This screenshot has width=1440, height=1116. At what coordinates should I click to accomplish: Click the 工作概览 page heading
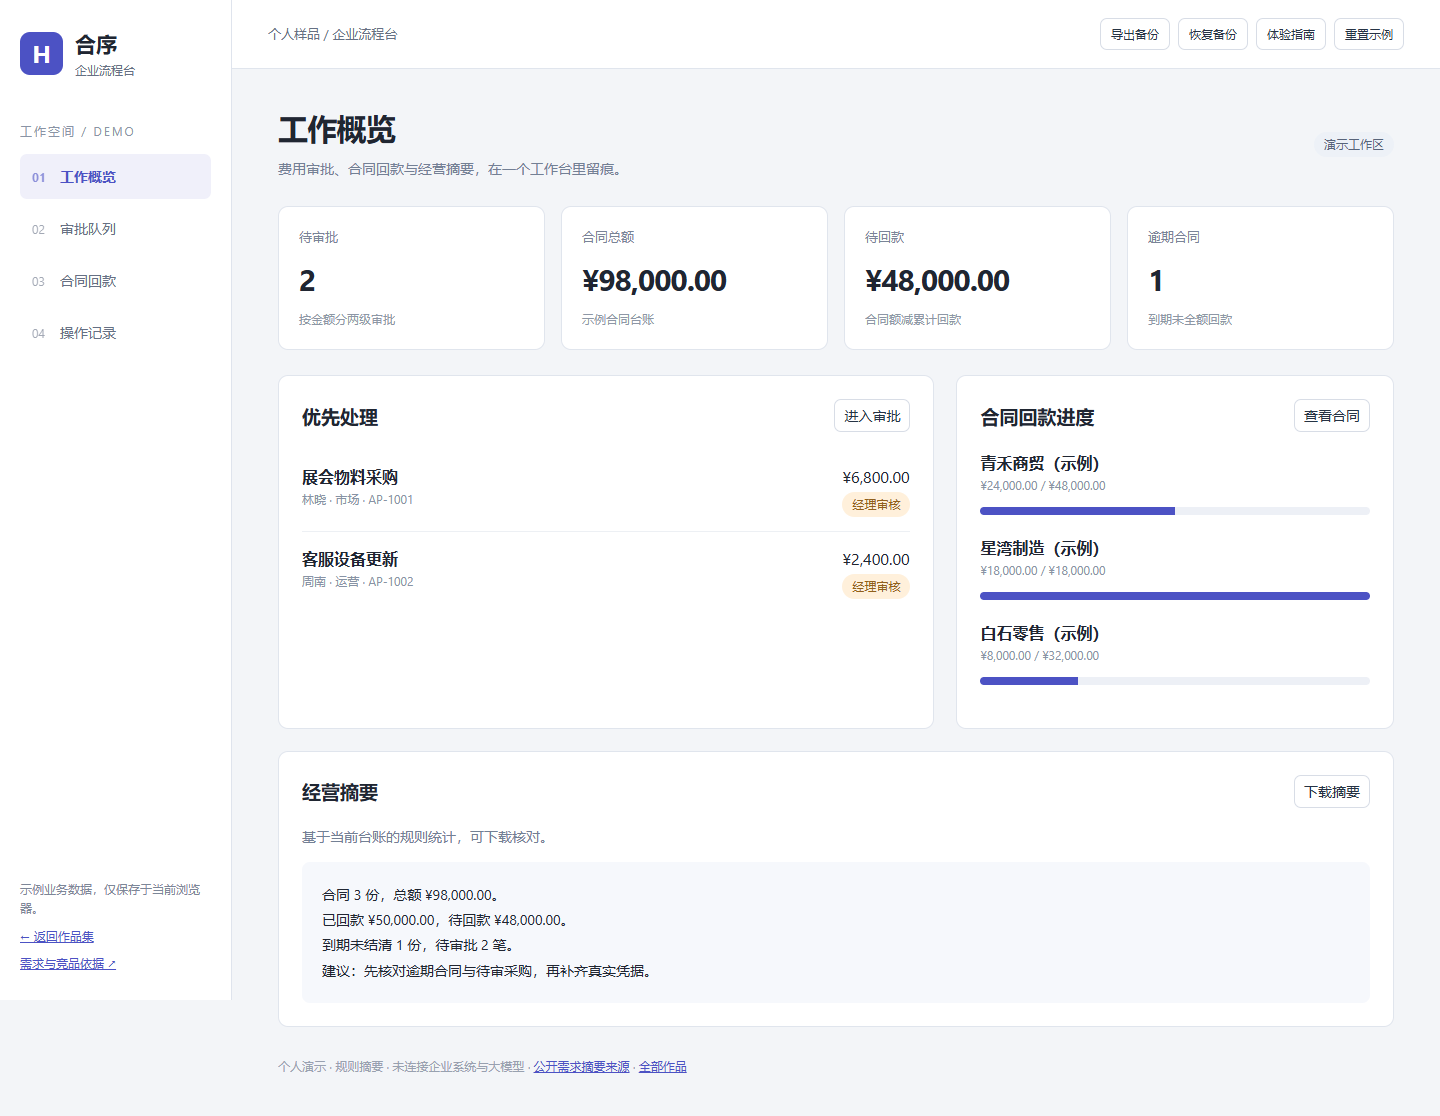(x=337, y=130)
